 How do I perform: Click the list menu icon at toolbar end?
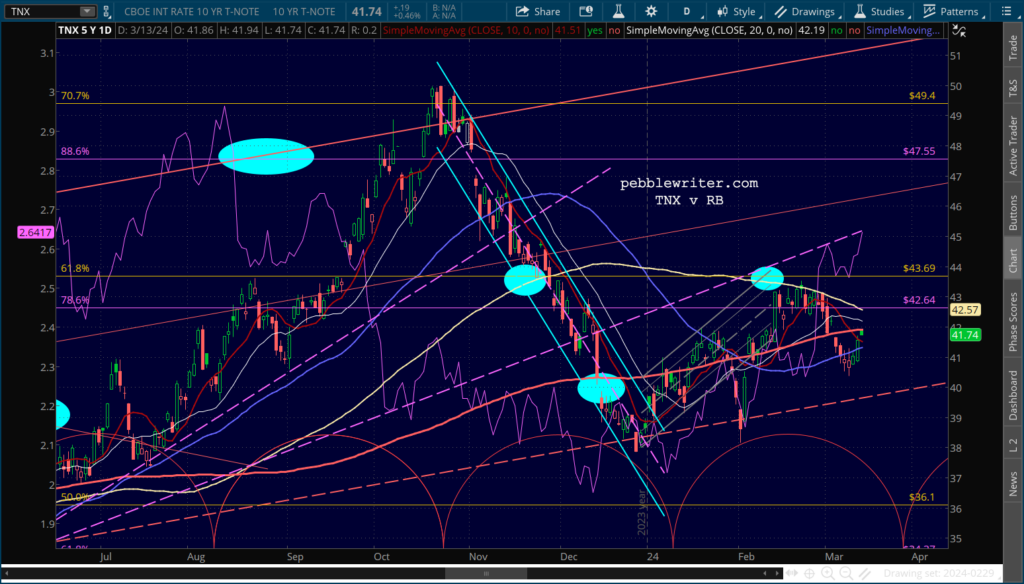point(1006,11)
